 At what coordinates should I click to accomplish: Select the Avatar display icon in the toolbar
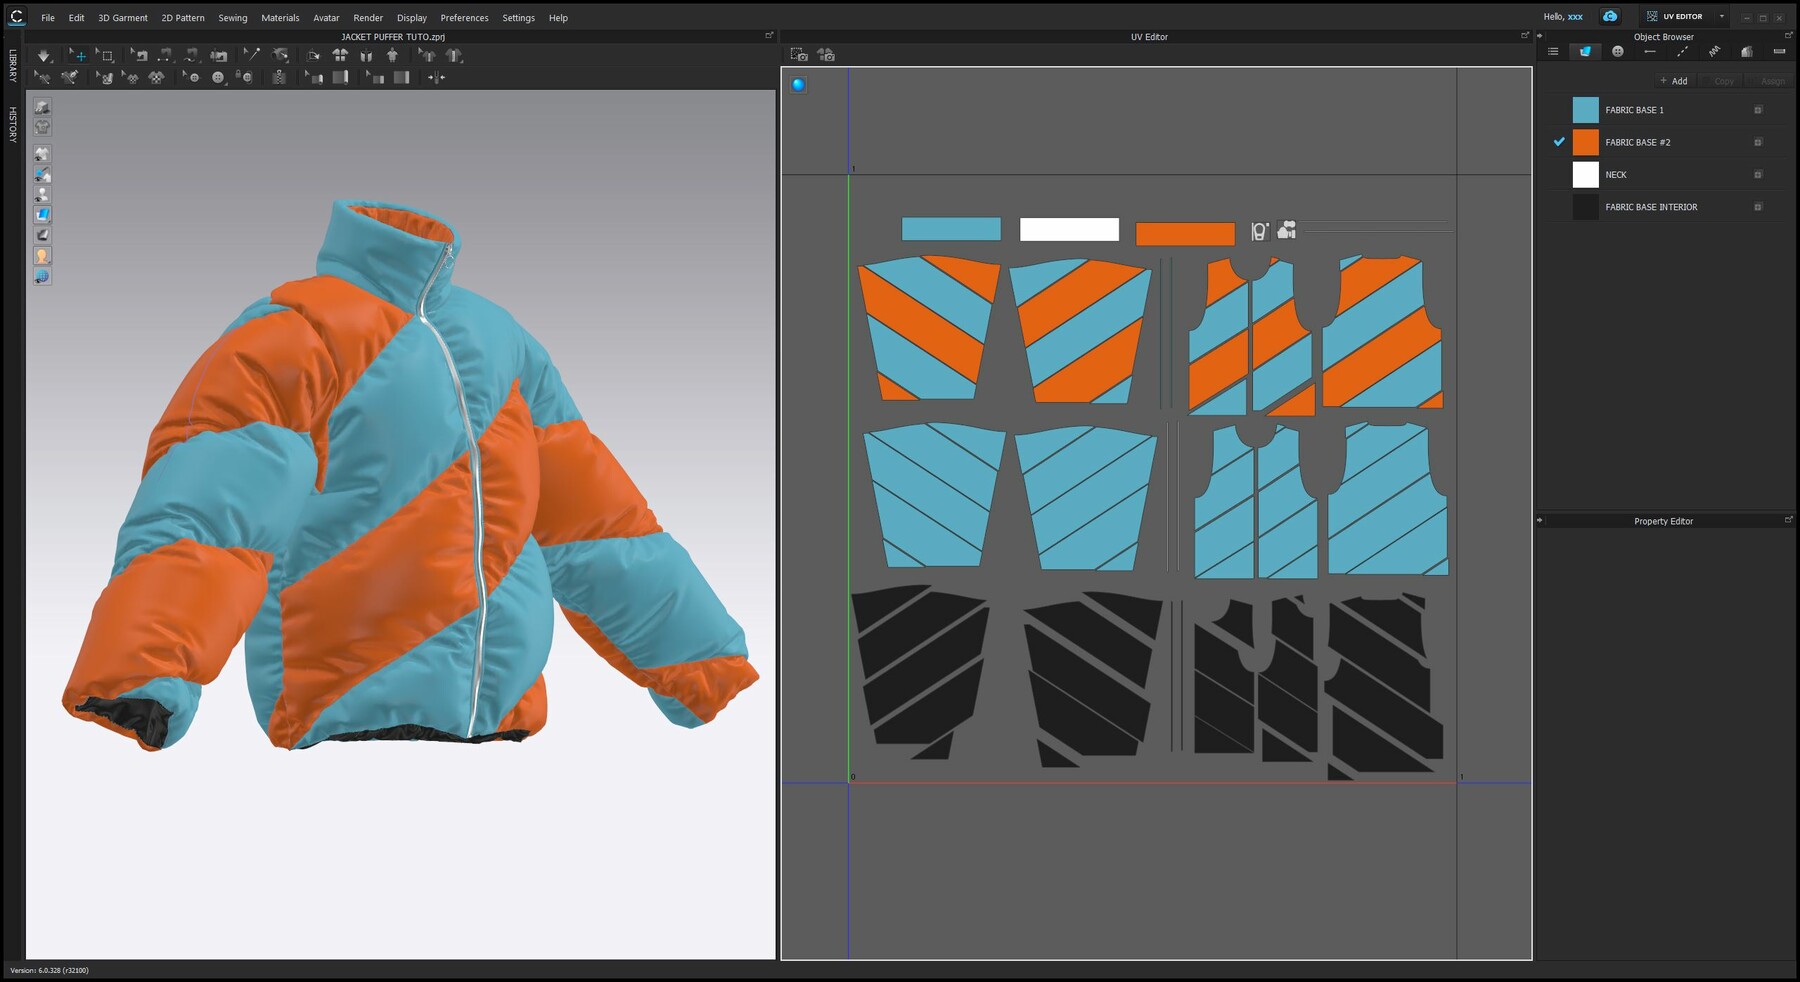coord(391,55)
